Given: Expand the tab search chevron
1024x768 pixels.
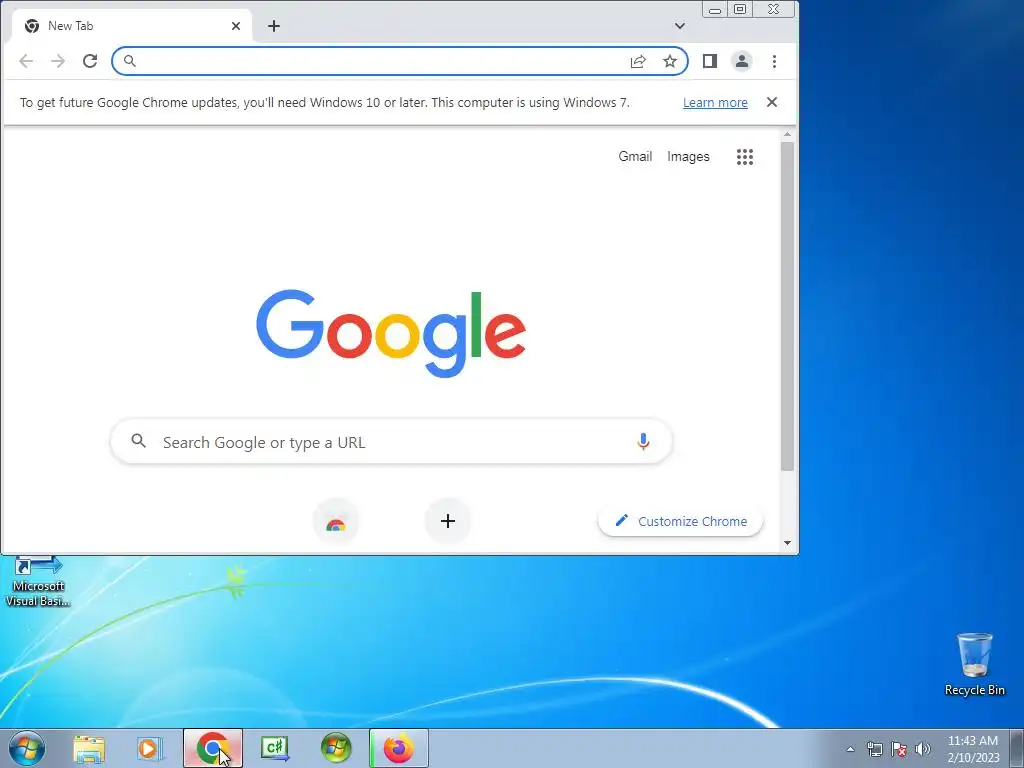Looking at the screenshot, I should (x=680, y=26).
